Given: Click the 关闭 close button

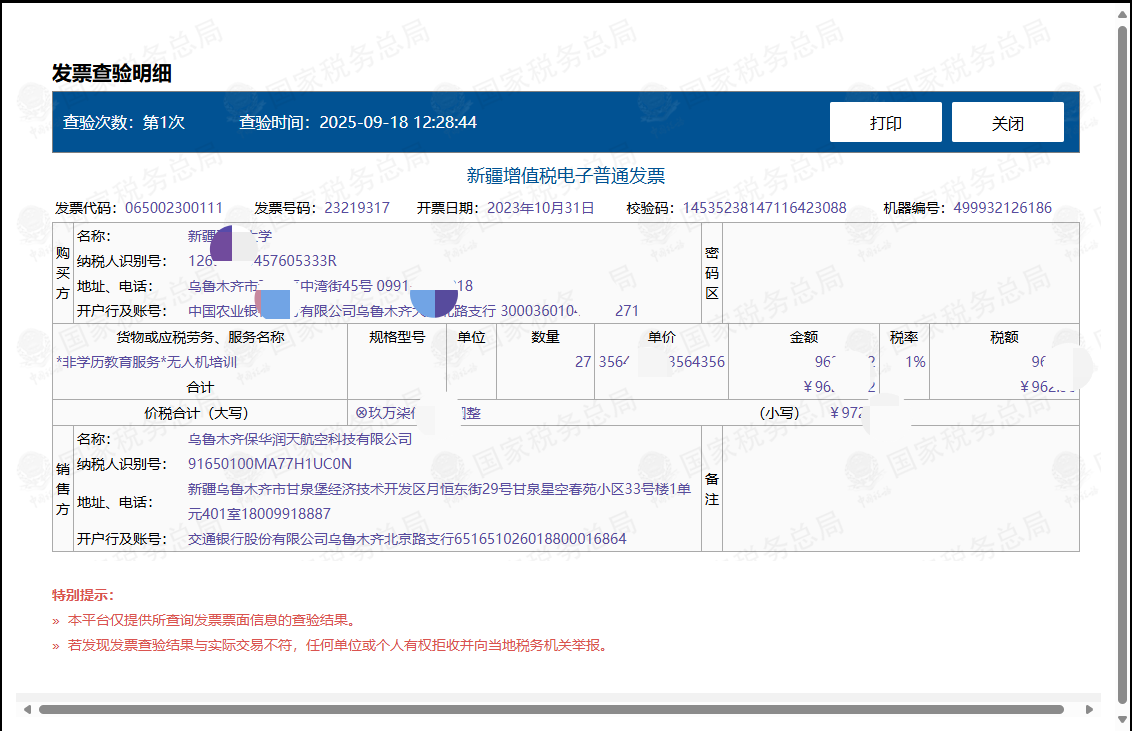Looking at the screenshot, I should point(1007,122).
